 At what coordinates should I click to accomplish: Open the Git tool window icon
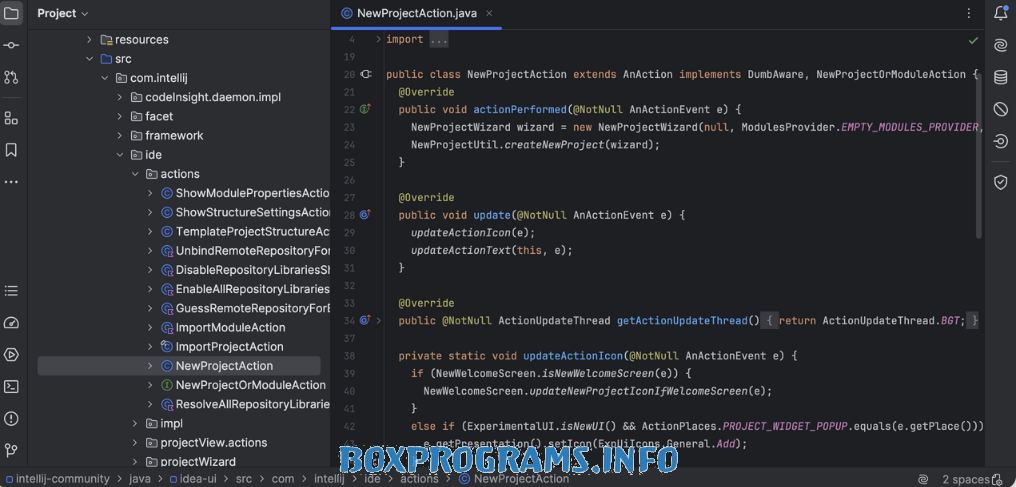click(x=11, y=450)
